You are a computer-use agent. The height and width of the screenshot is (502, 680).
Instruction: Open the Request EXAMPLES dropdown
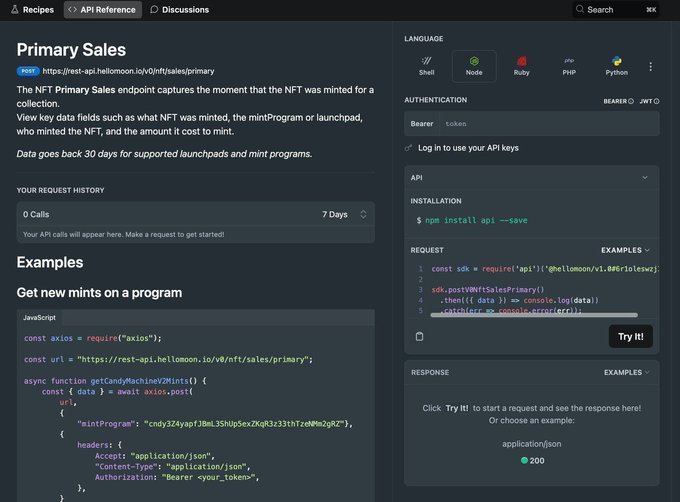[625, 250]
